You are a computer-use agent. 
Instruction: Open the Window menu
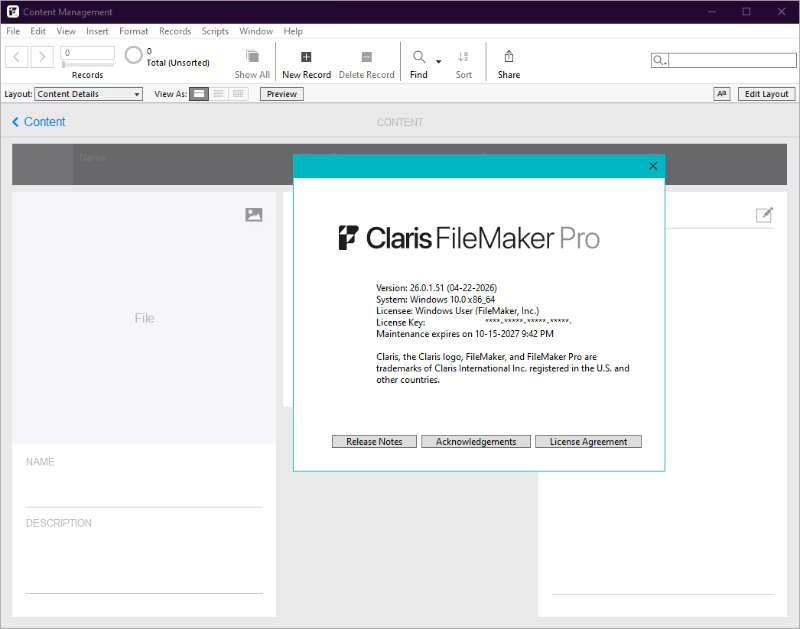256,32
